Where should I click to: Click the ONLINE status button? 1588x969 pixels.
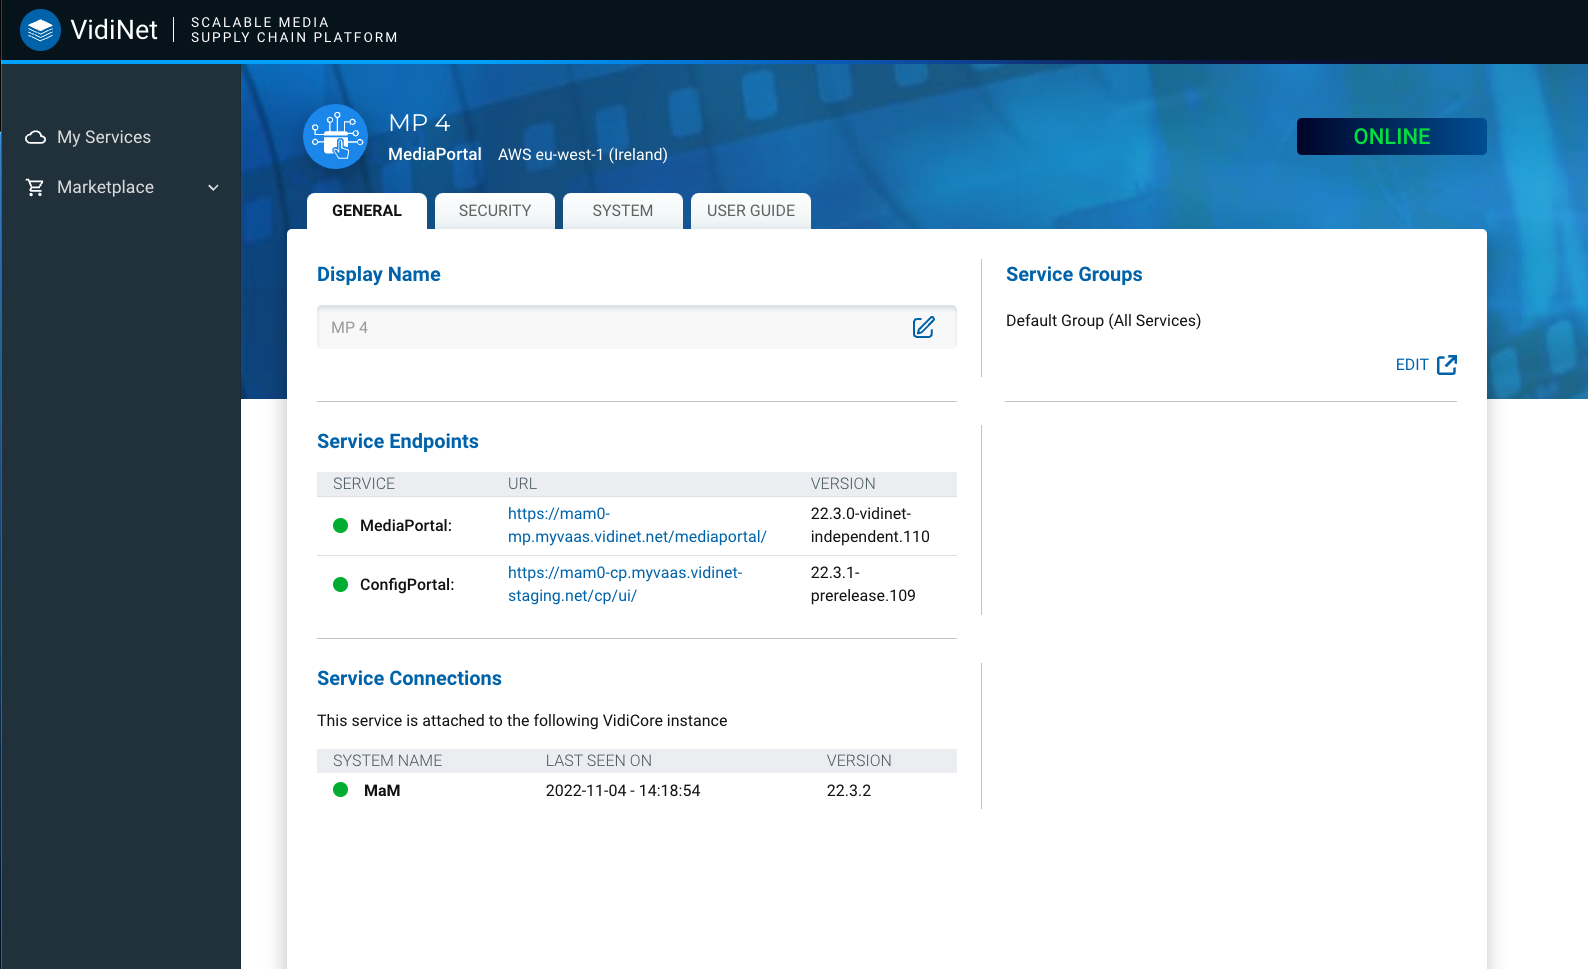(x=1391, y=137)
